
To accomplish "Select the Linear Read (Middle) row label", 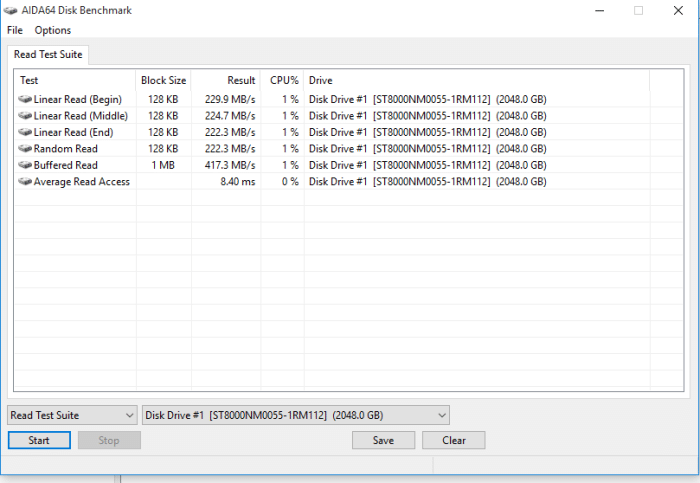I will coord(81,116).
